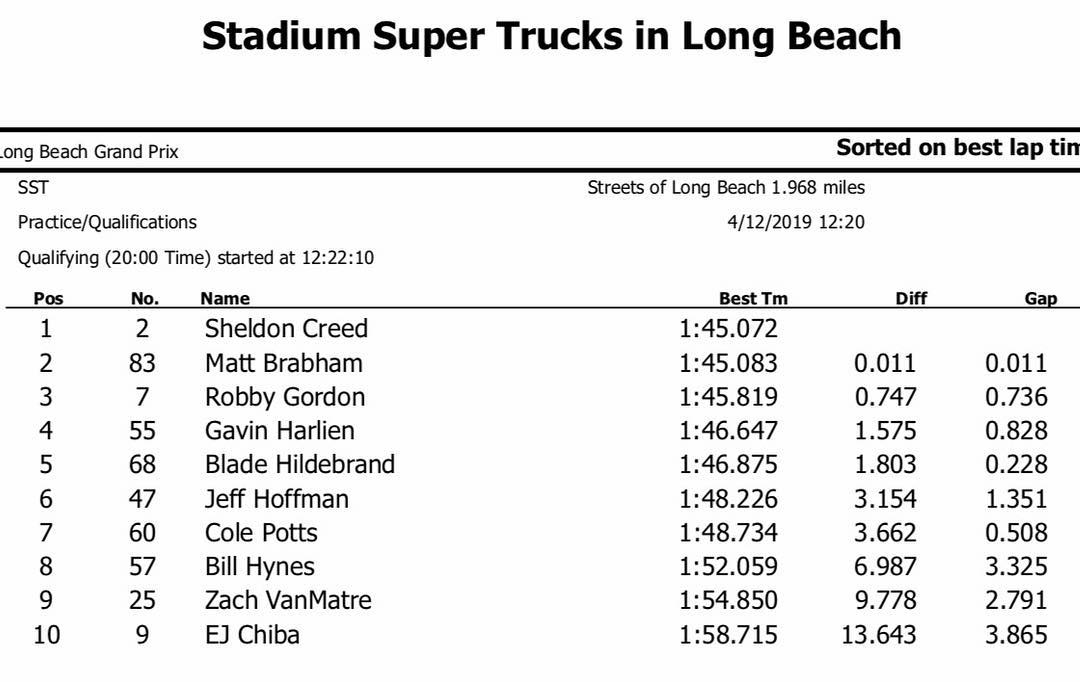The image size is (1080, 682).
Task: Click the Name column header
Action: (225, 298)
